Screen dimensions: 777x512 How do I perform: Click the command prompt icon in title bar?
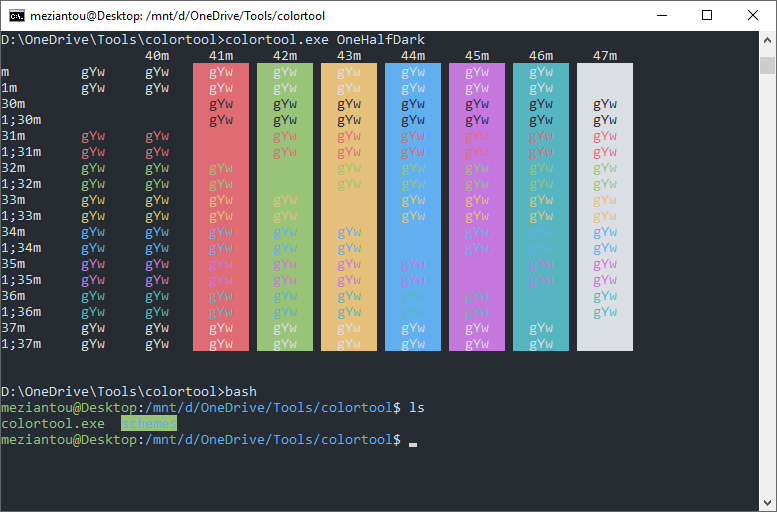[x=17, y=15]
